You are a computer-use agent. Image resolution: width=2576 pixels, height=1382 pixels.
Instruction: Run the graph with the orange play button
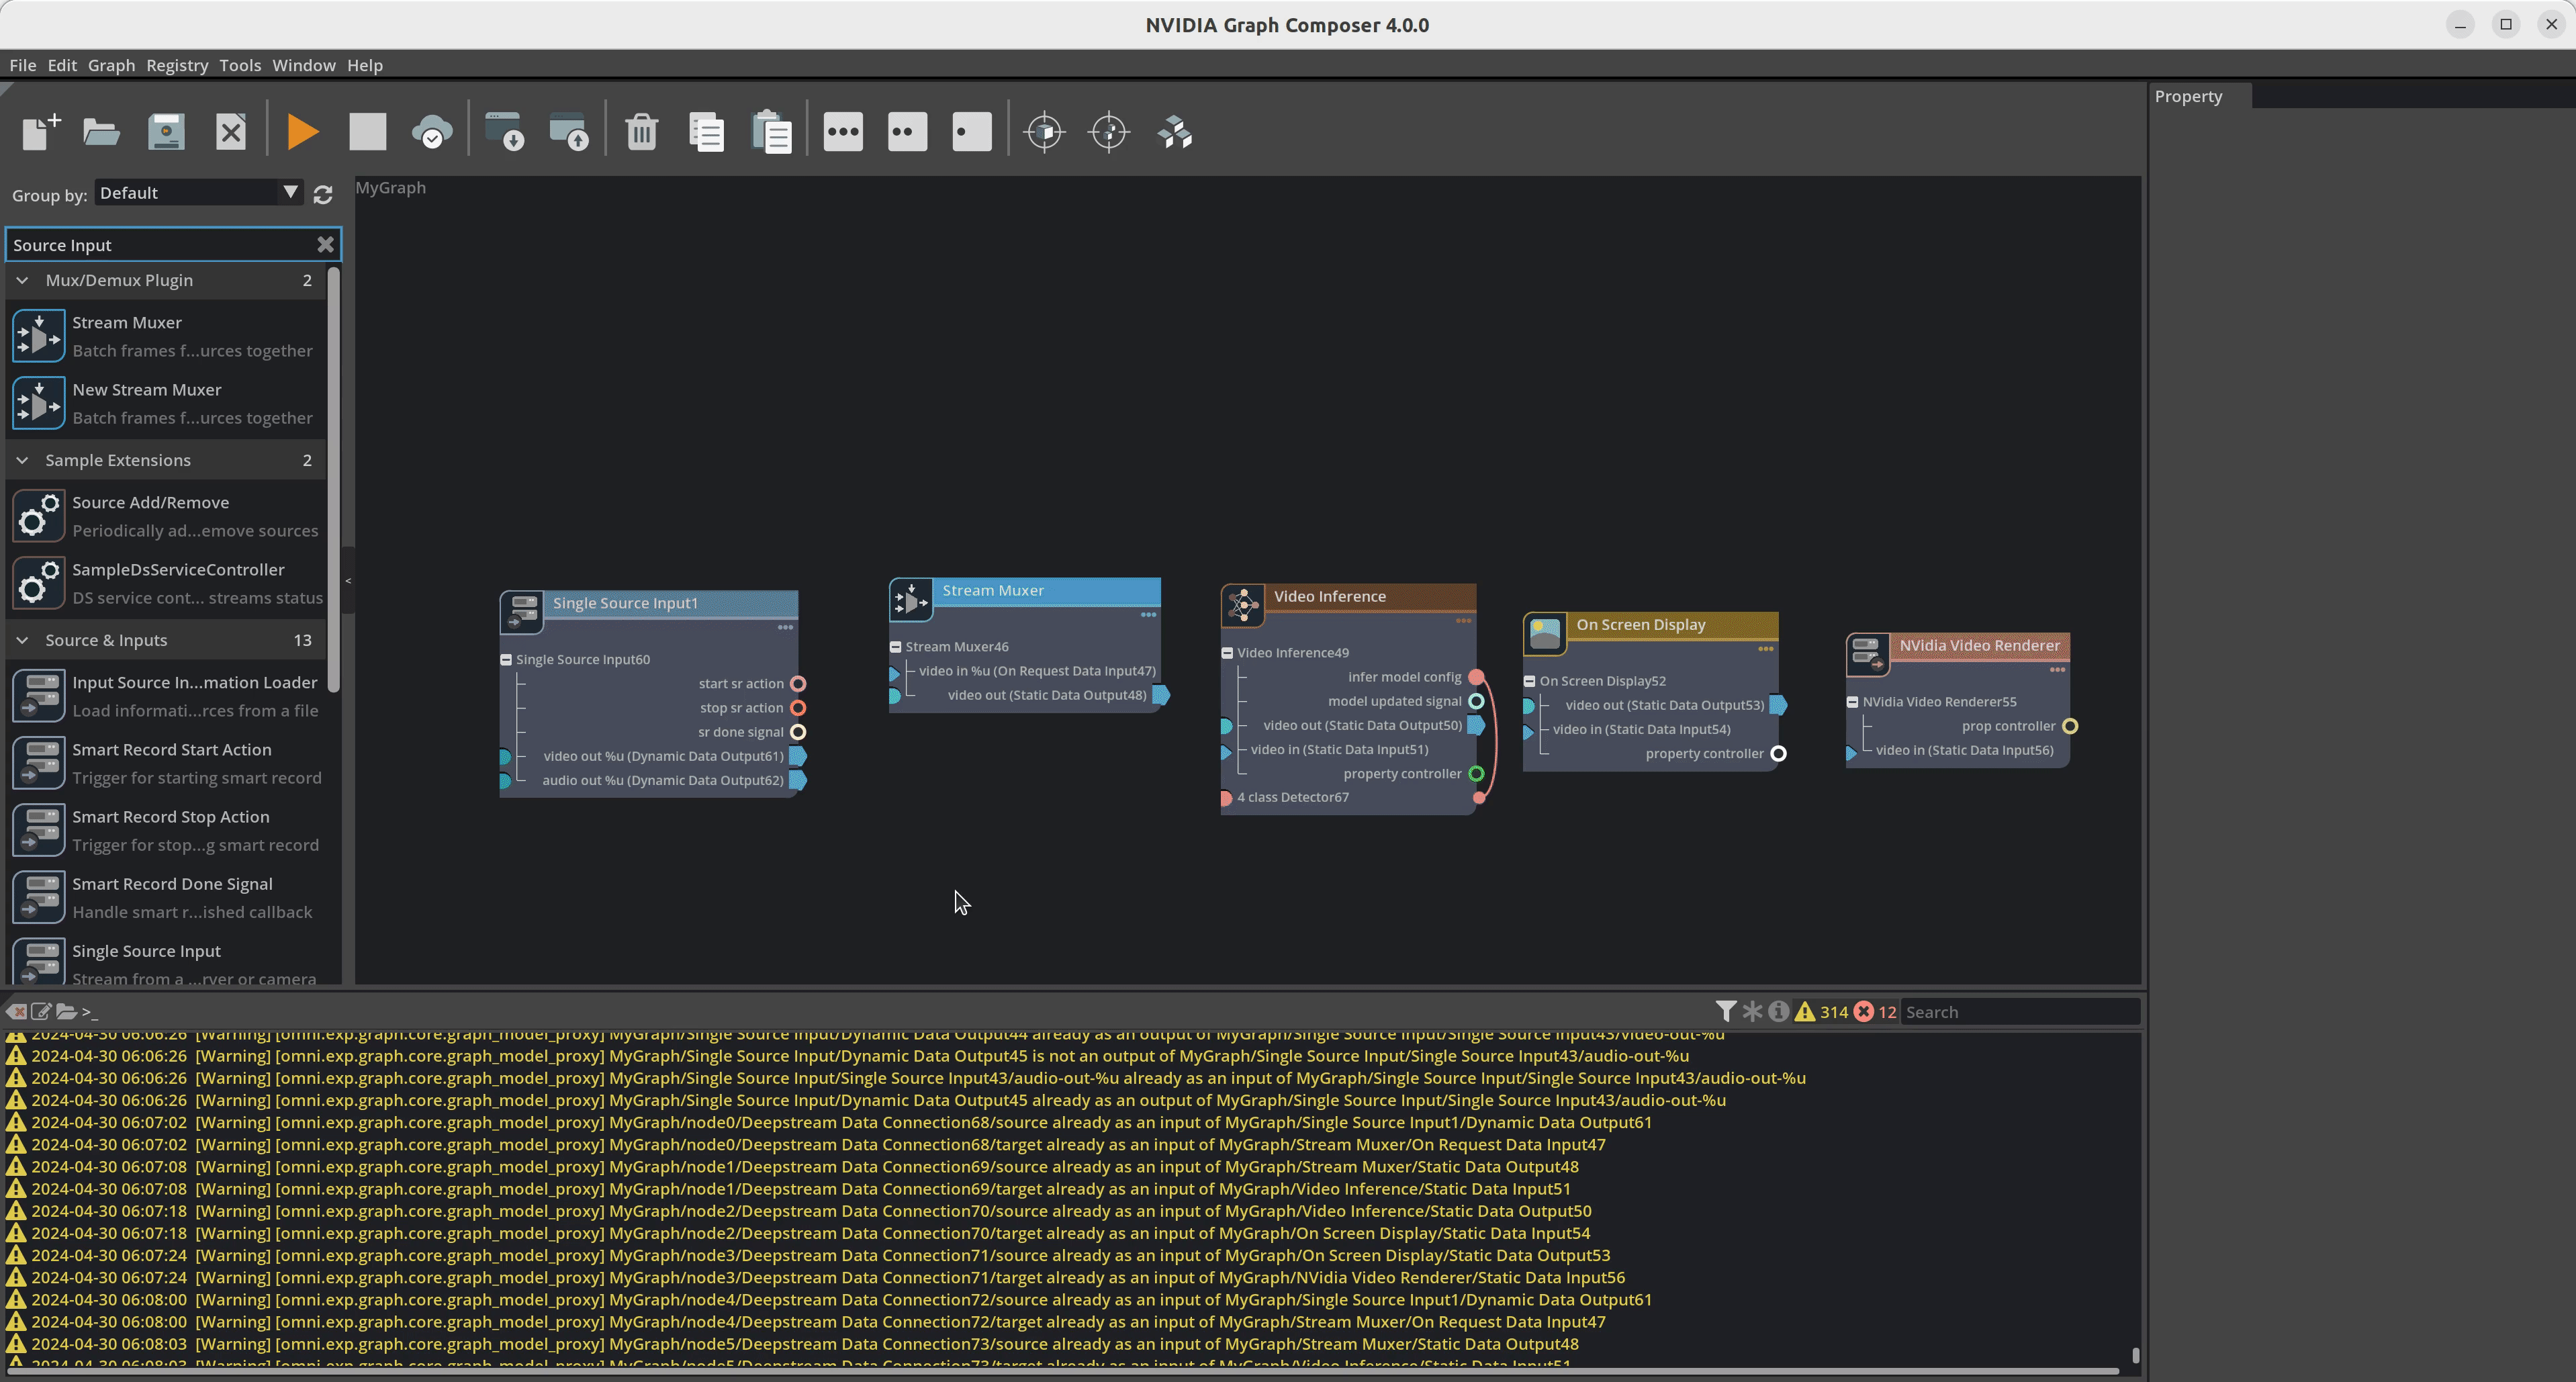[x=302, y=131]
